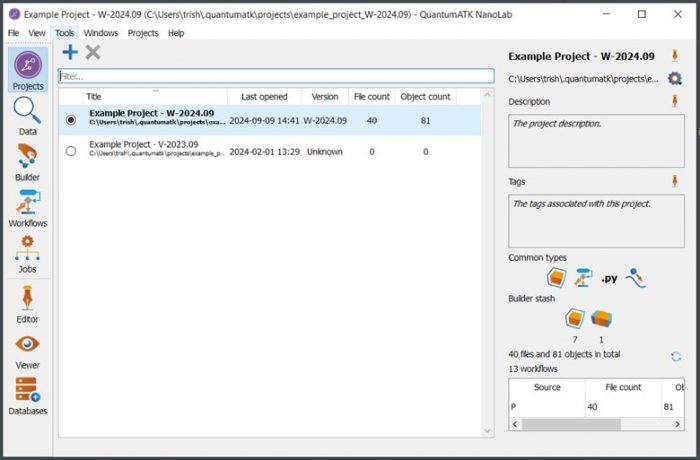
Task: Click bulk configuration icon under Common types
Action: pos(557,277)
